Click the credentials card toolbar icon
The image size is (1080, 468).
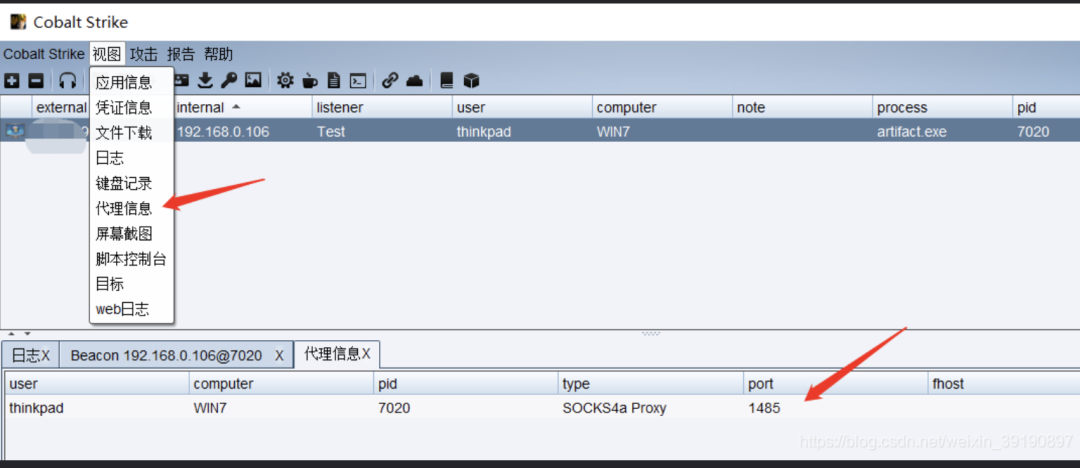pyautogui.click(x=181, y=81)
